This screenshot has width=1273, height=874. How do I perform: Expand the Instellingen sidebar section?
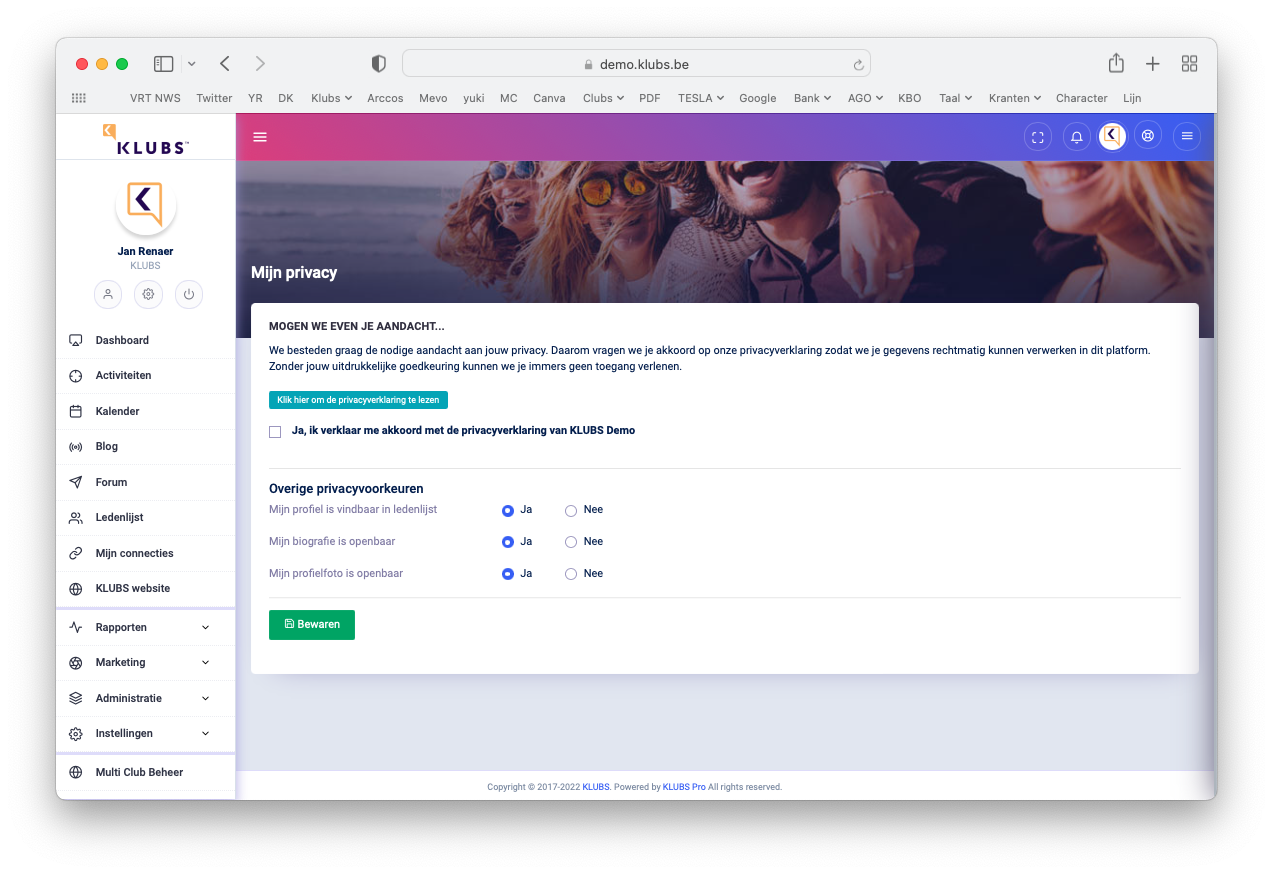pos(138,734)
